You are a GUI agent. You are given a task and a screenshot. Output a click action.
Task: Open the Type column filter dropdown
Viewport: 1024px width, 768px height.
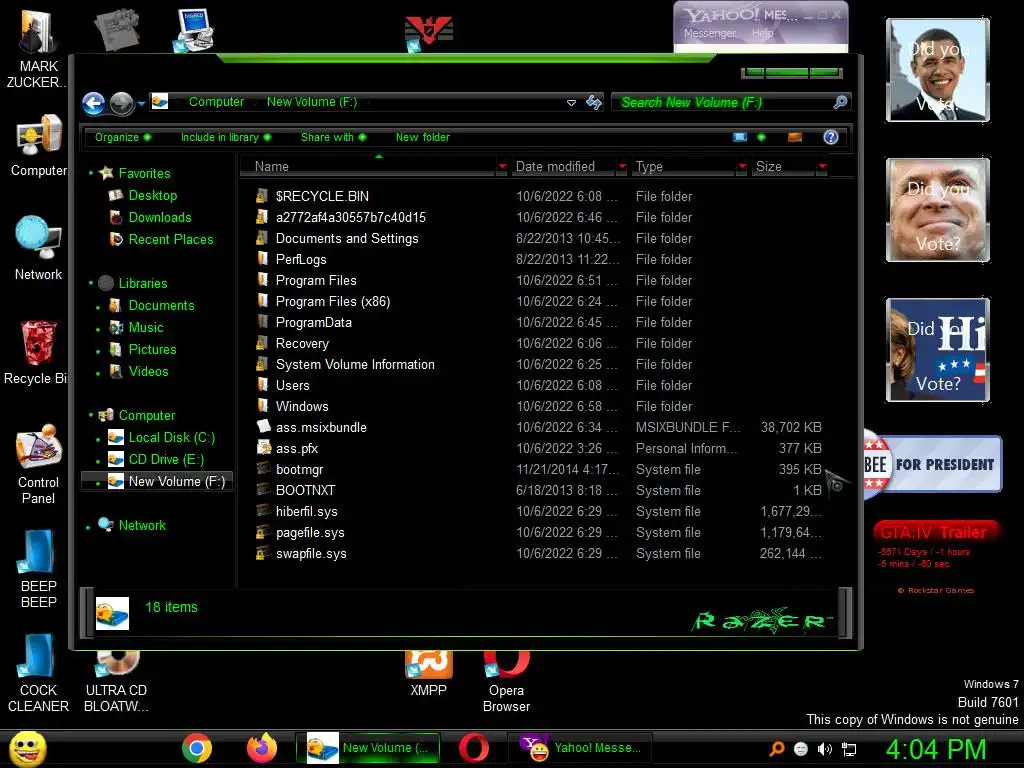(742, 167)
